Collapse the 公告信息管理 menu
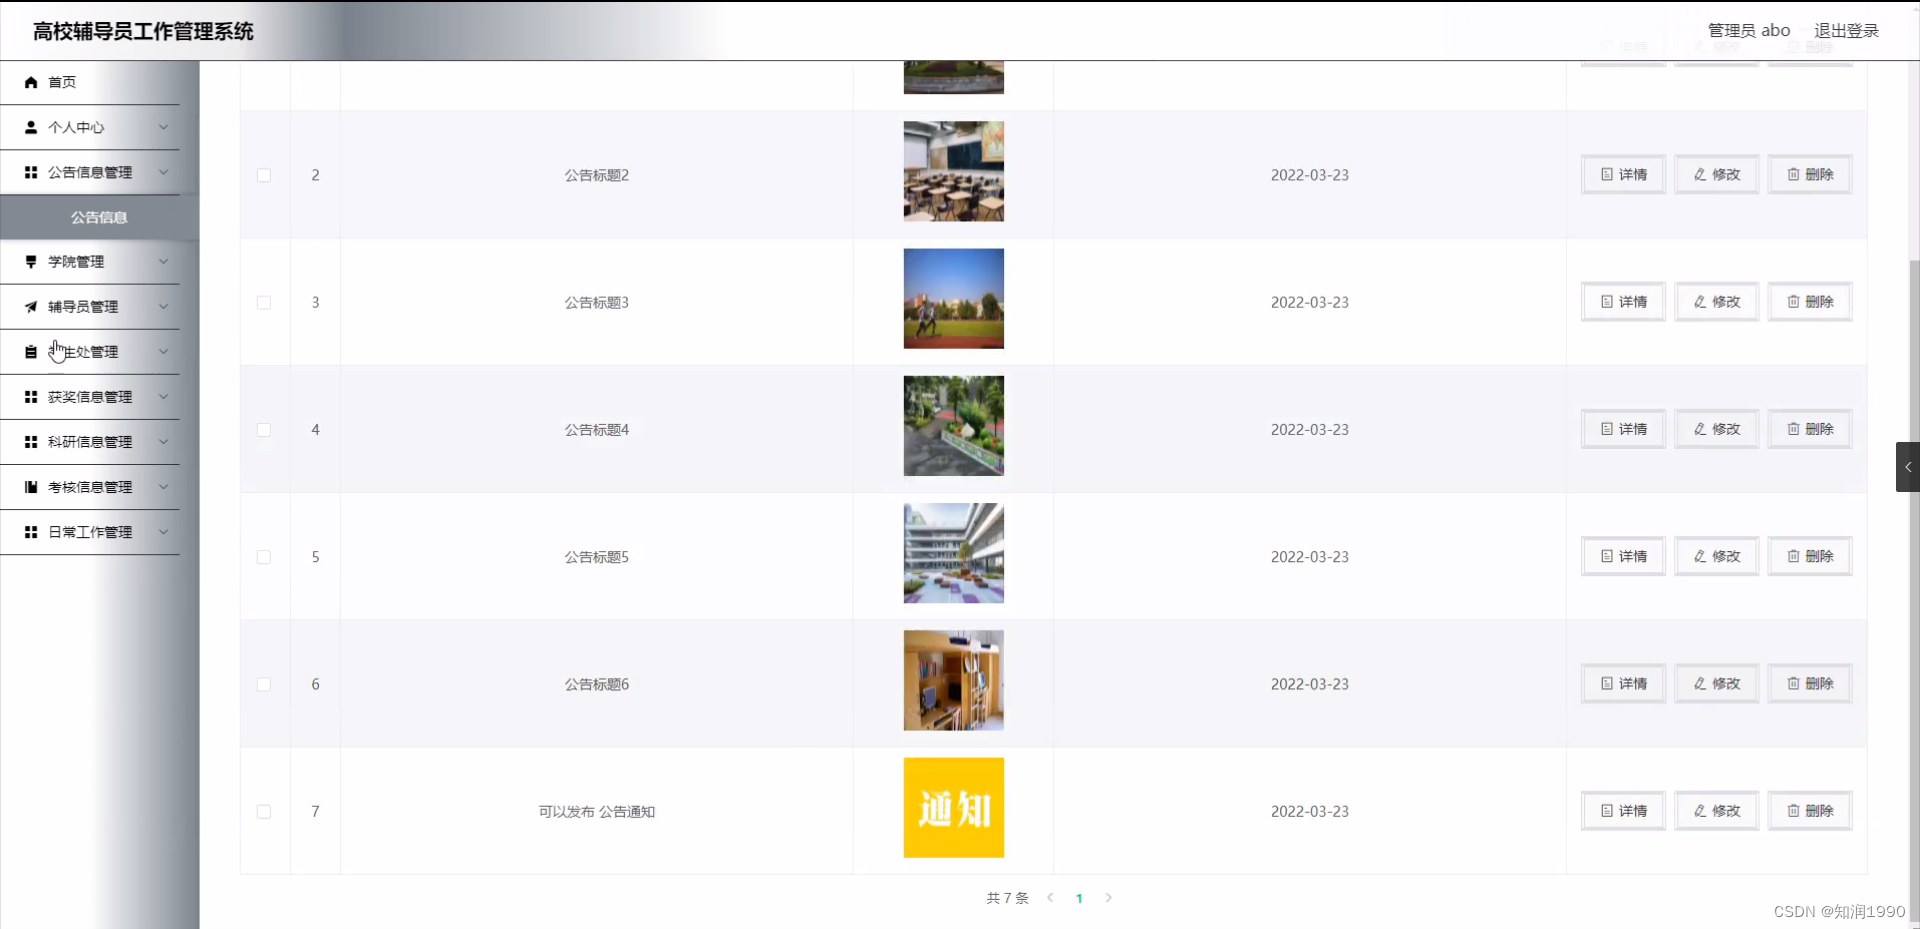Screen dimensions: 1920x929 (x=163, y=172)
